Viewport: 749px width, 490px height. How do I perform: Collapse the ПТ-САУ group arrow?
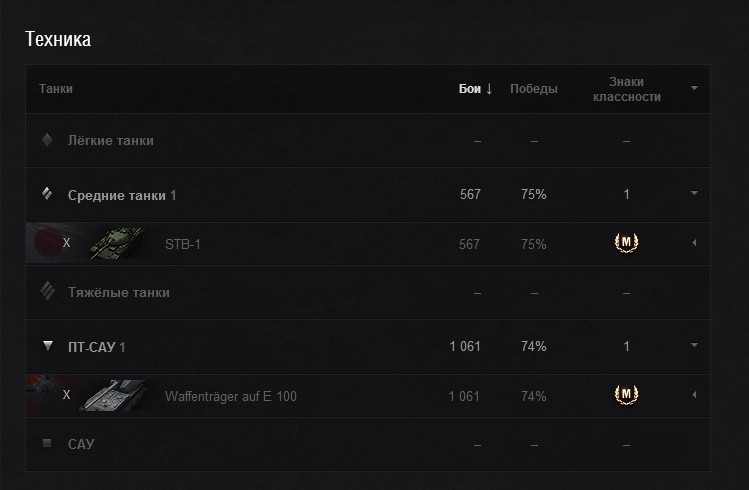(x=694, y=346)
